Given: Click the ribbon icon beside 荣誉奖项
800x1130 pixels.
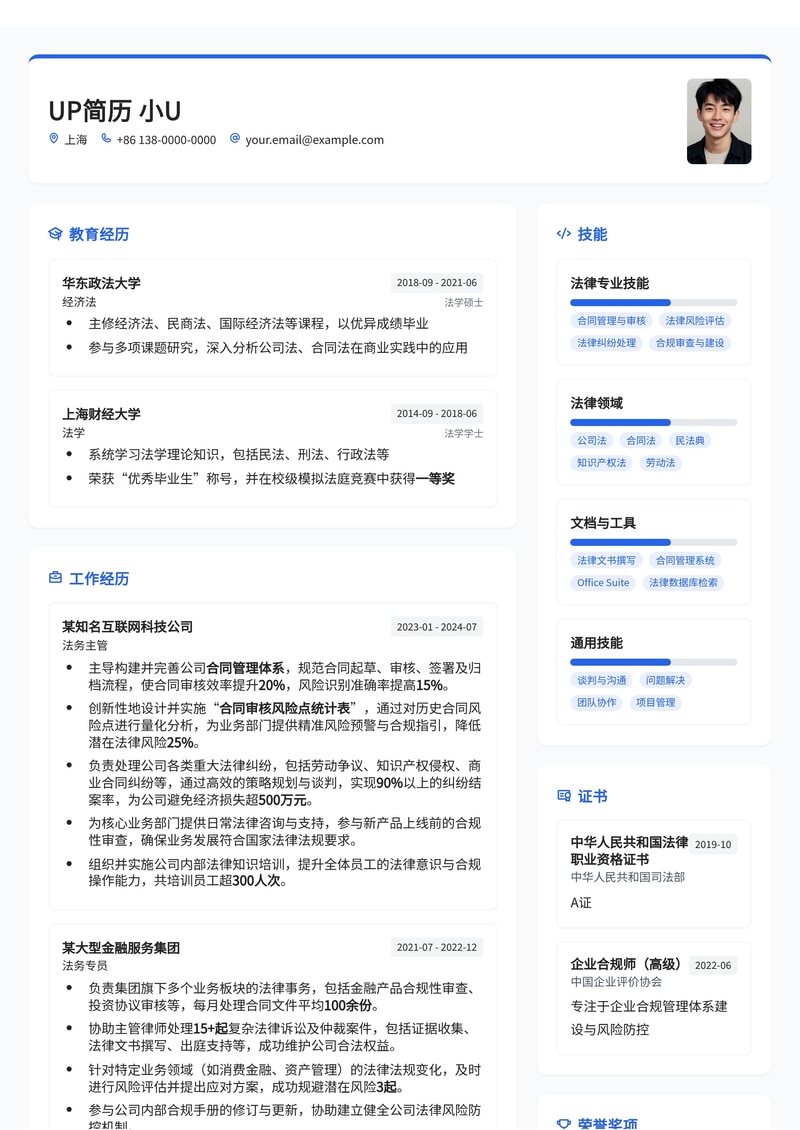Looking at the screenshot, I should tap(562, 1121).
